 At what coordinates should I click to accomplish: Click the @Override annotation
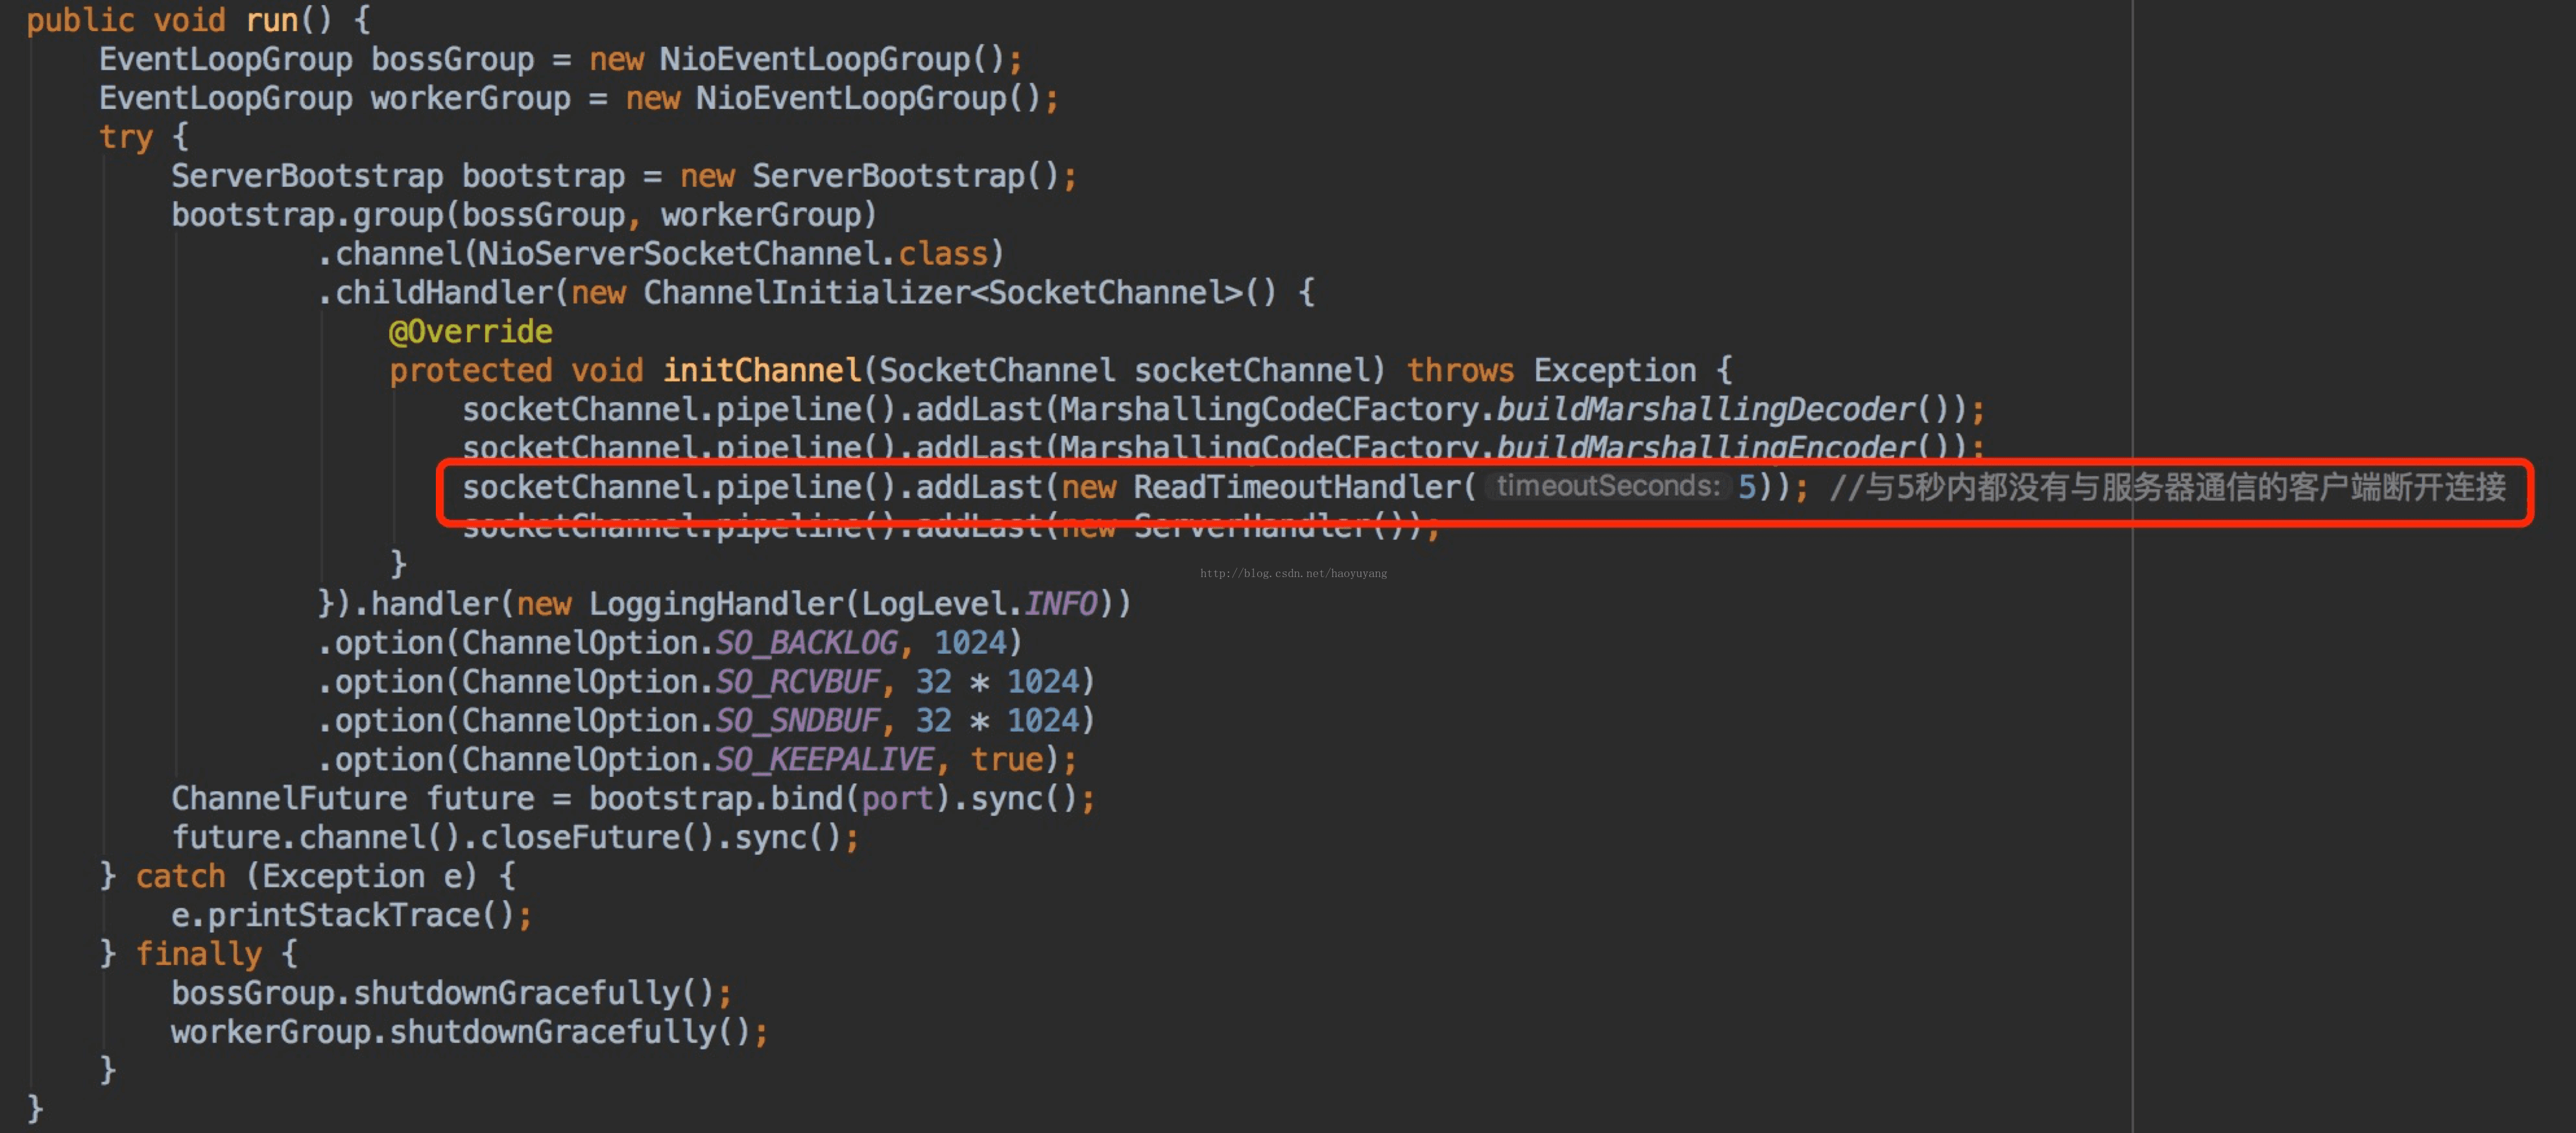470,331
